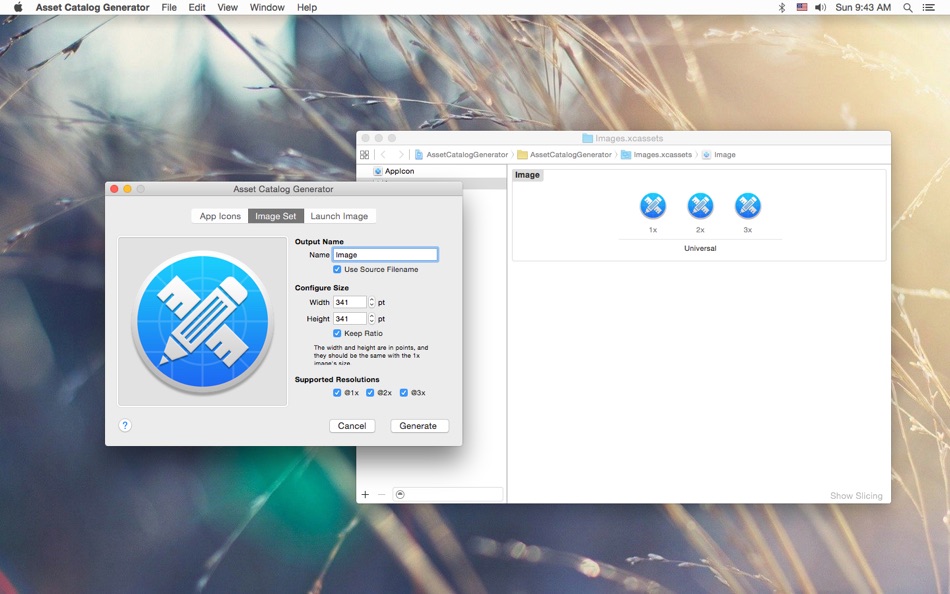Click the Height stepper arrows
The height and width of the screenshot is (594, 950).
click(x=372, y=318)
